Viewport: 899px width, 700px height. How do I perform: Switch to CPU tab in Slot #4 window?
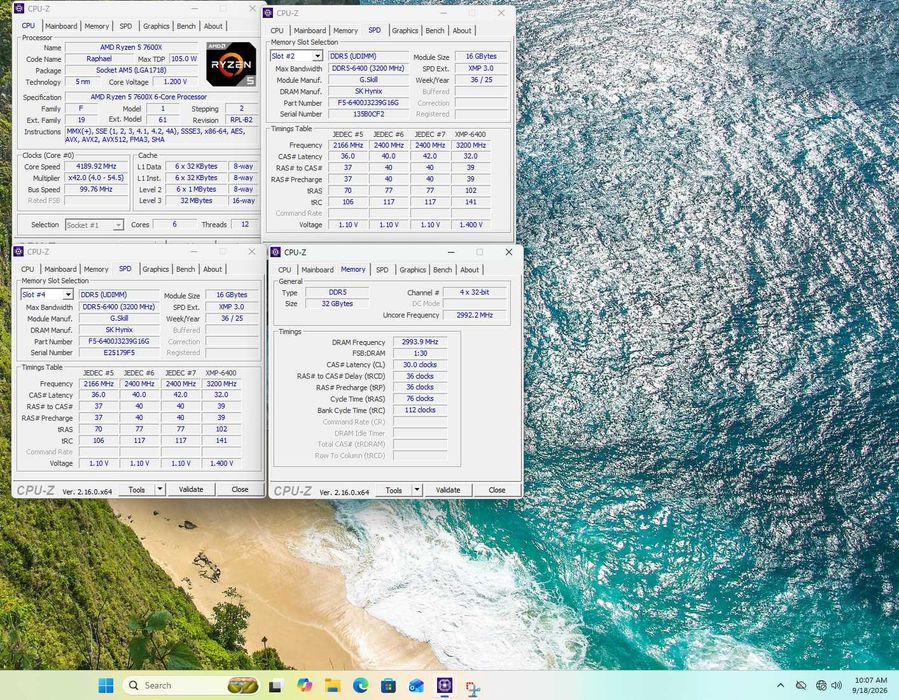pos(28,269)
